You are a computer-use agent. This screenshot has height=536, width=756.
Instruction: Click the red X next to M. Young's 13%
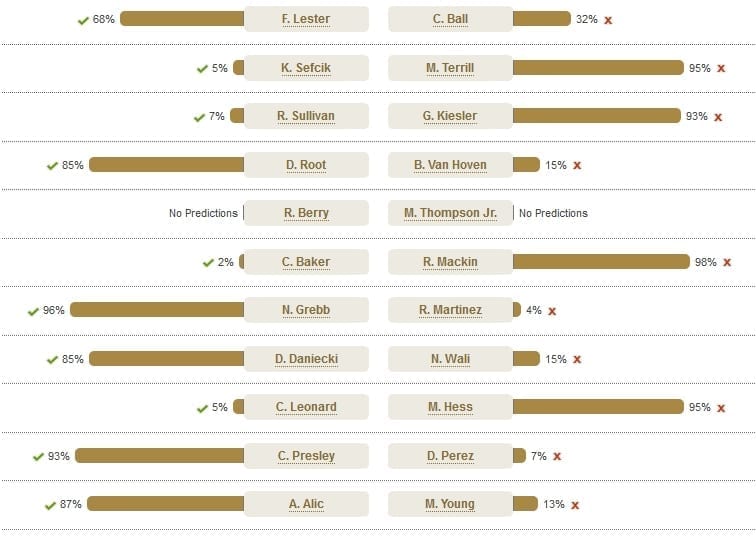(x=575, y=505)
